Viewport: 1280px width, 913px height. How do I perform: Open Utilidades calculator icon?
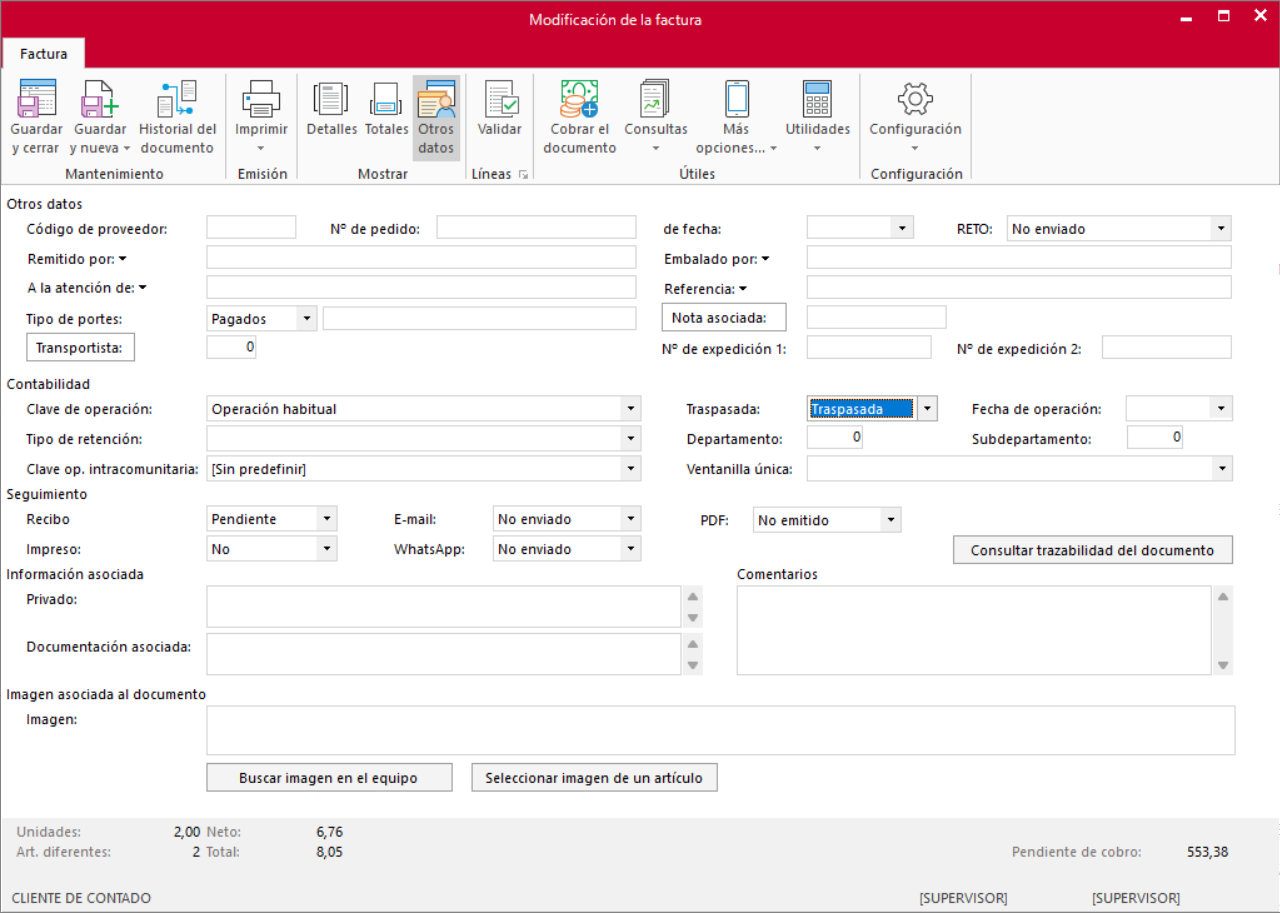(x=817, y=98)
